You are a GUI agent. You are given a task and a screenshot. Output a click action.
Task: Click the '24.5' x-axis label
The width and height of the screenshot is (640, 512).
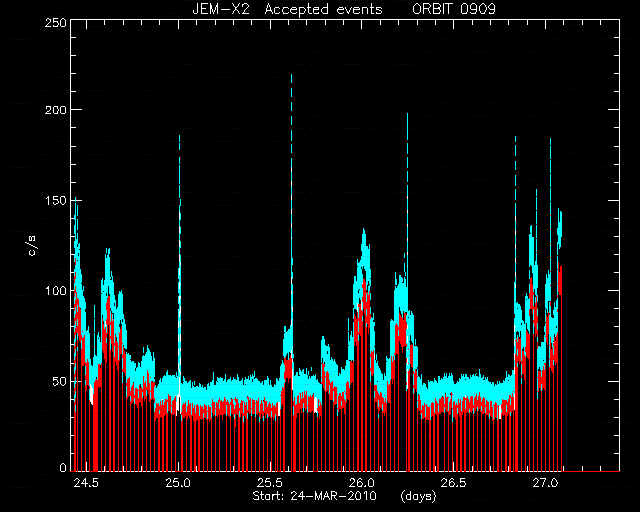coord(86,483)
